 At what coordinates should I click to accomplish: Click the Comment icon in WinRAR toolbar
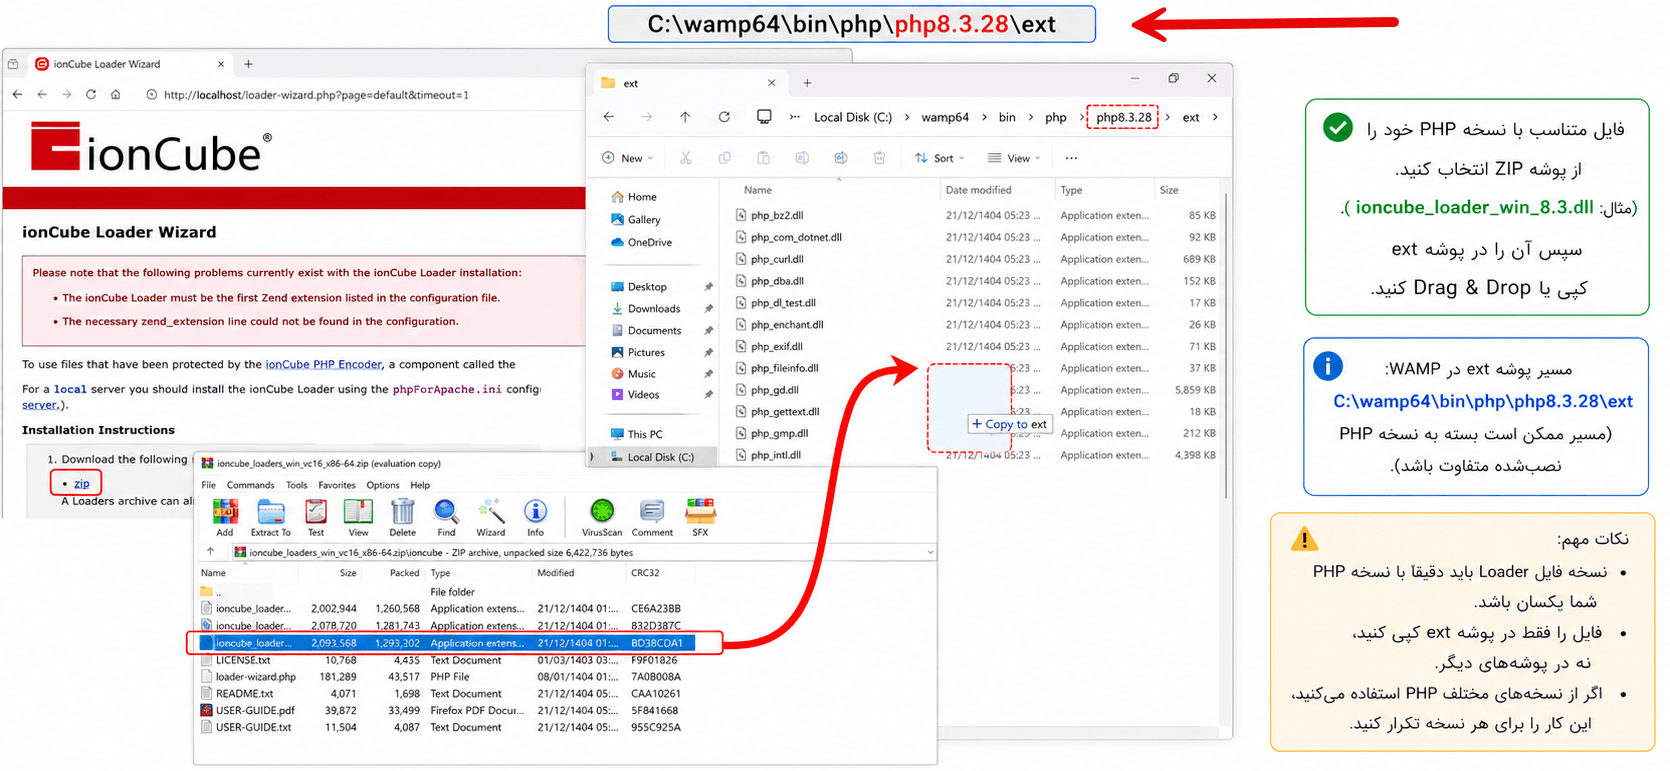click(652, 517)
